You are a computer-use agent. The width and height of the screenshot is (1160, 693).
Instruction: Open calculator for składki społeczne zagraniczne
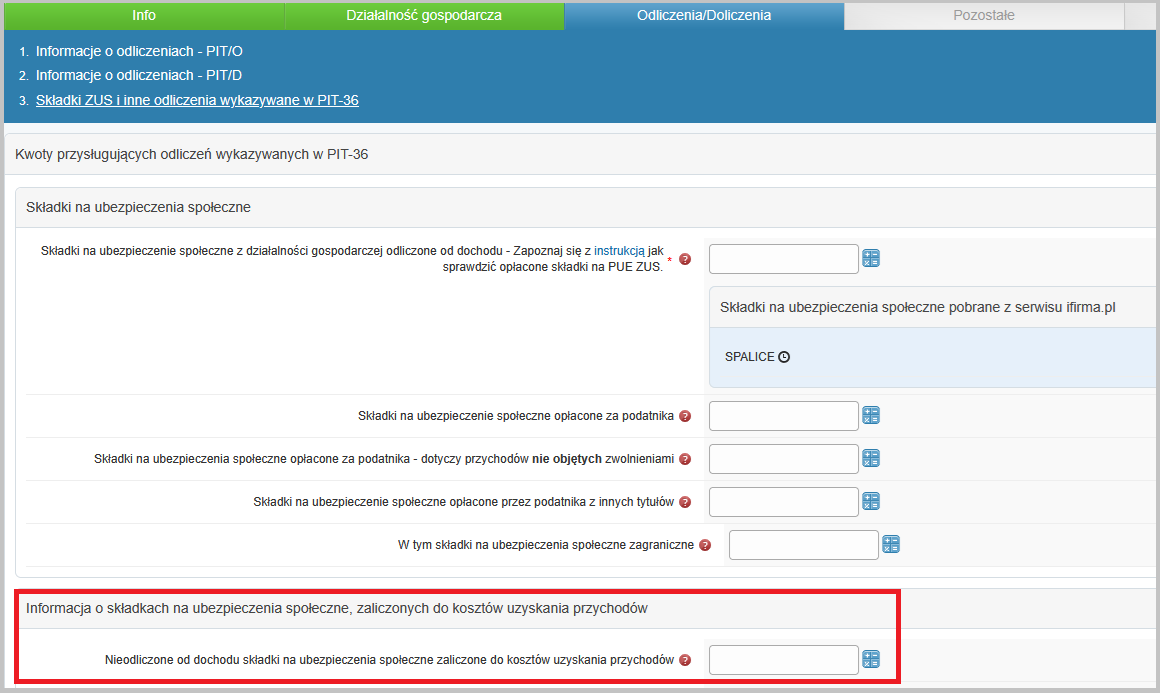[891, 545]
